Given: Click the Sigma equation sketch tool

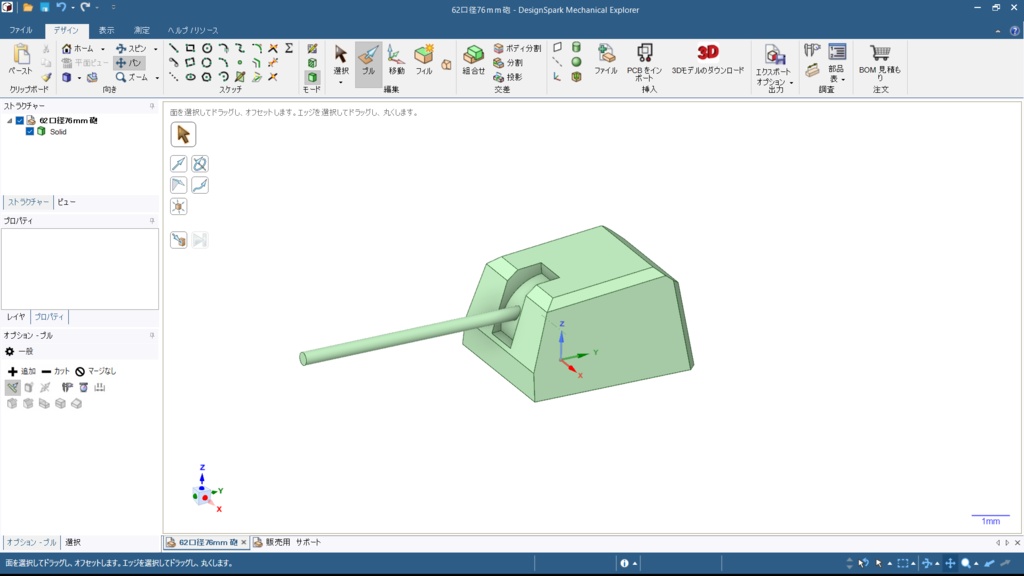Looking at the screenshot, I should click(x=289, y=48).
